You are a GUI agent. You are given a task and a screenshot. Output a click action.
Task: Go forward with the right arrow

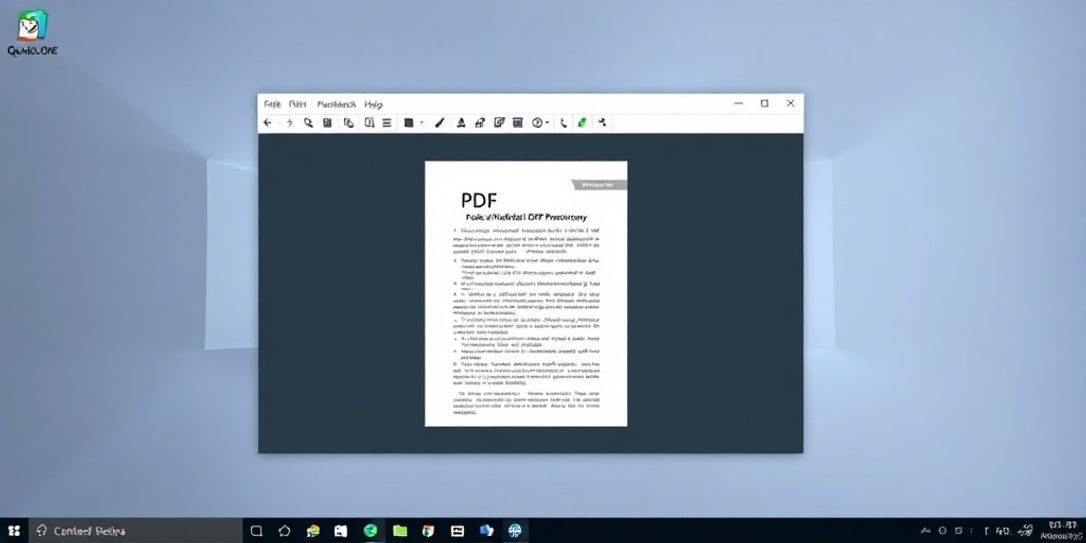[290, 123]
